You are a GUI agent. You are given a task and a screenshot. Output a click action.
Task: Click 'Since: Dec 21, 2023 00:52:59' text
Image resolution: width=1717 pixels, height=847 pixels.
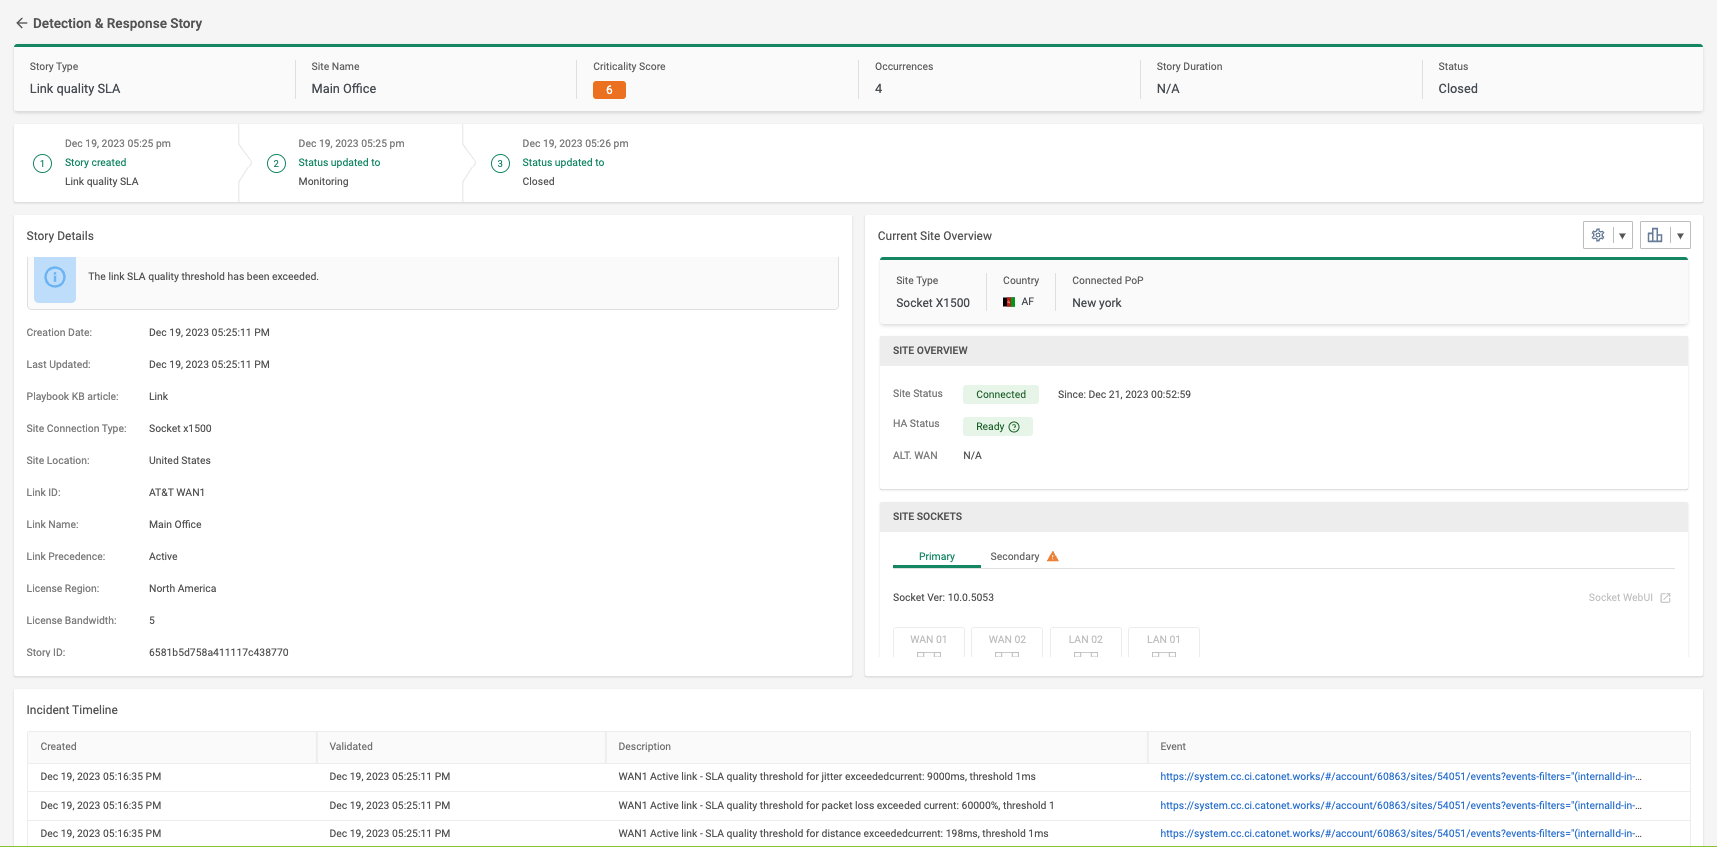click(1124, 395)
